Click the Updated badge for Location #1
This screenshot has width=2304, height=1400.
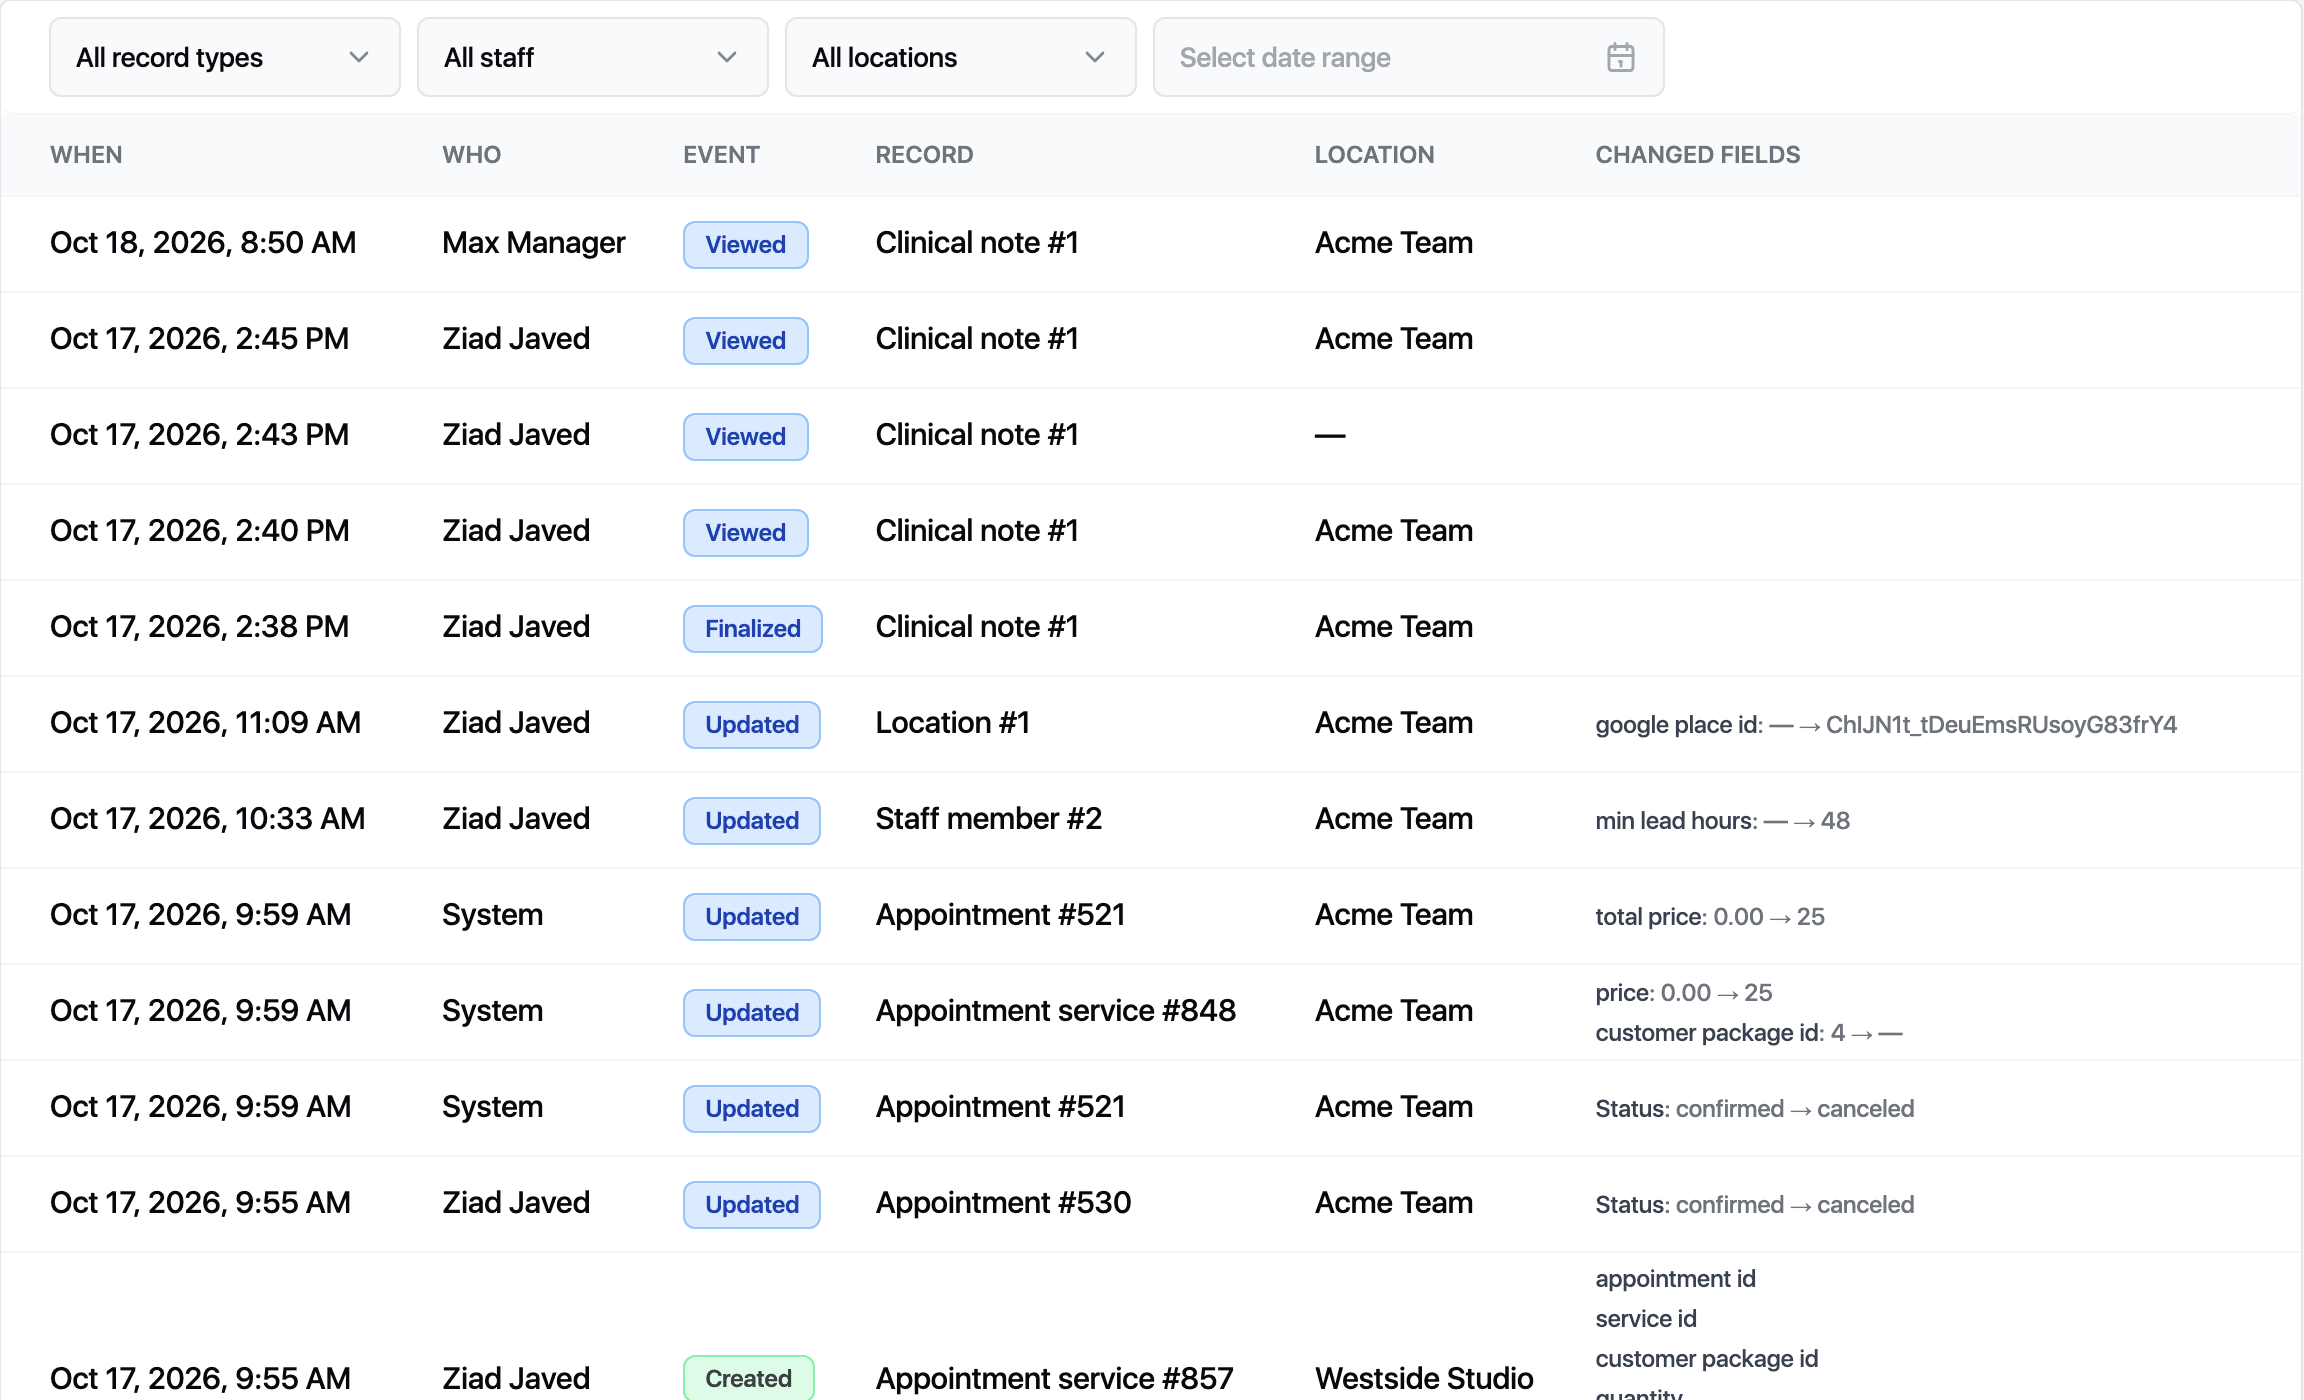[752, 724]
